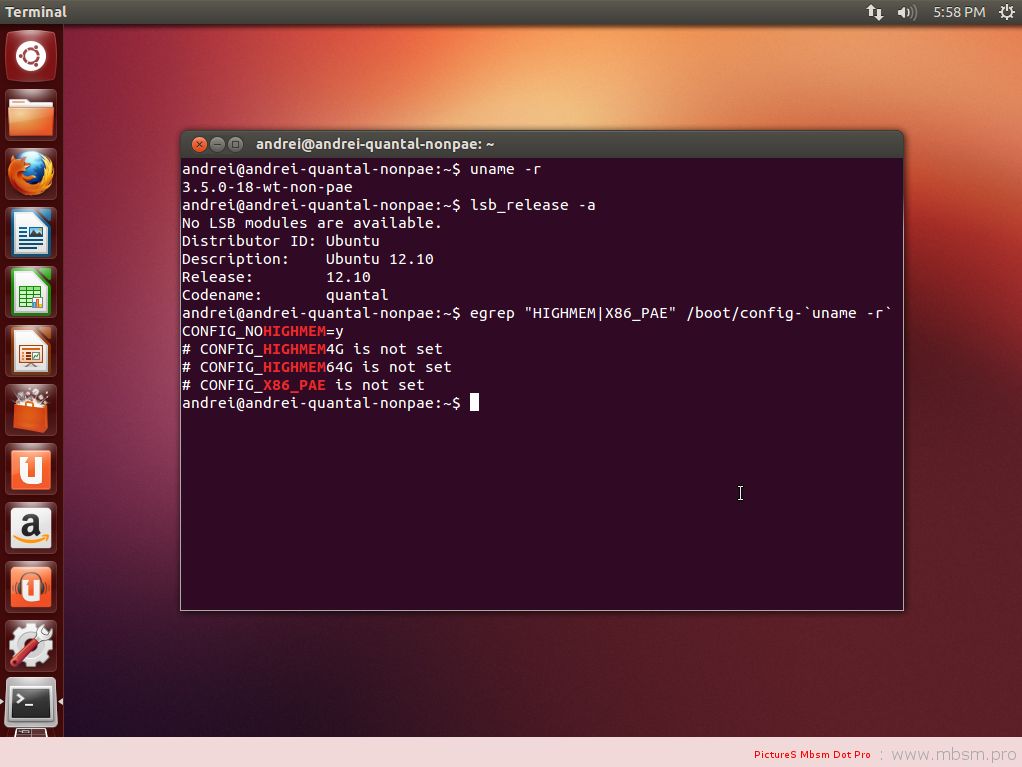Open Ubuntu One Music store
Viewport: 1022px width, 767px height.
(x=31, y=587)
